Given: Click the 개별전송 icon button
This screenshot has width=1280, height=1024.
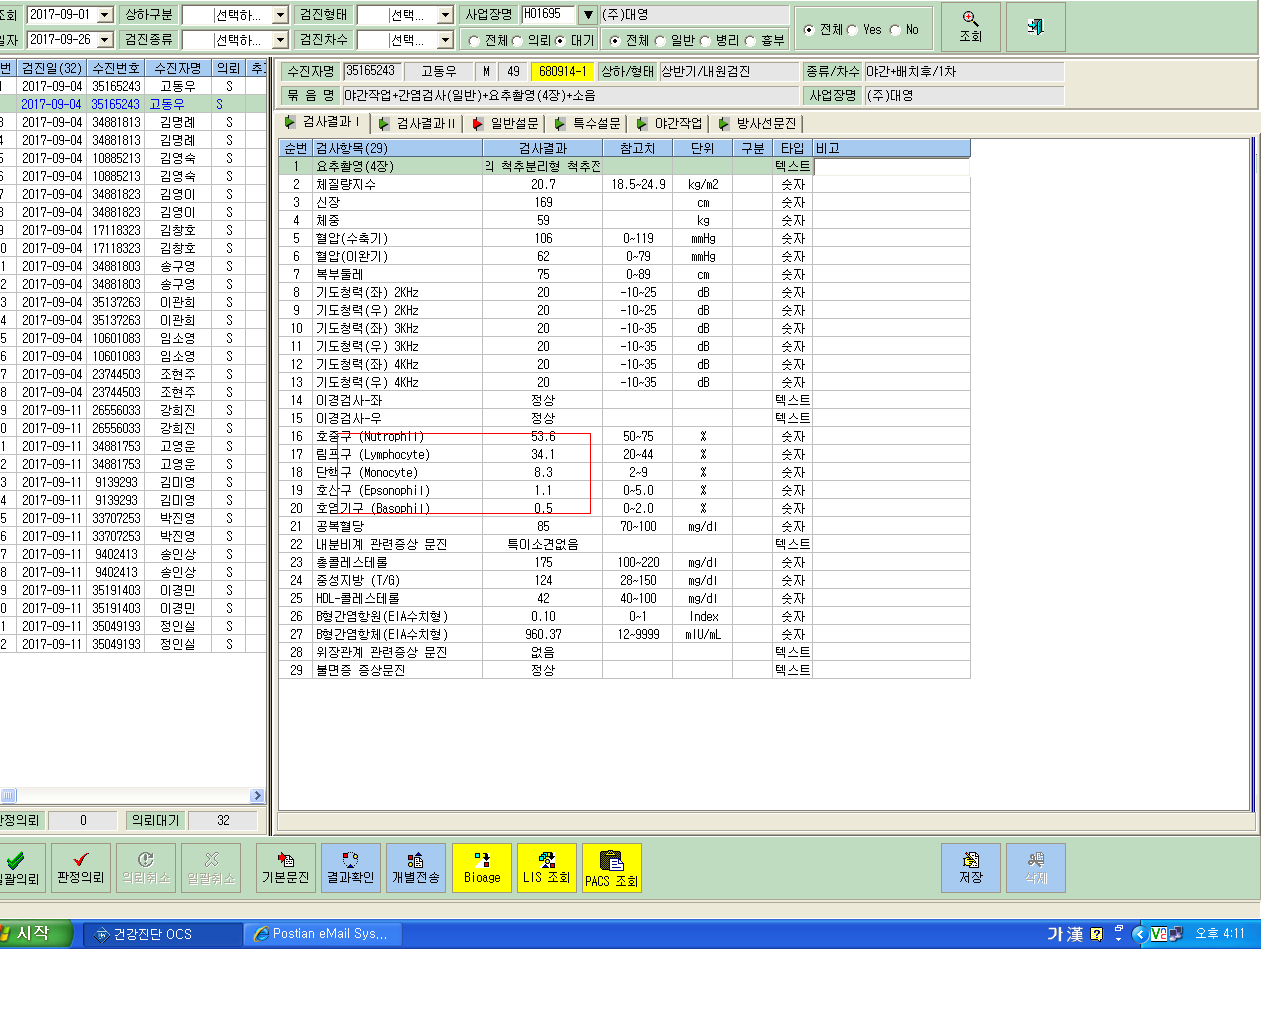Looking at the screenshot, I should click(416, 867).
